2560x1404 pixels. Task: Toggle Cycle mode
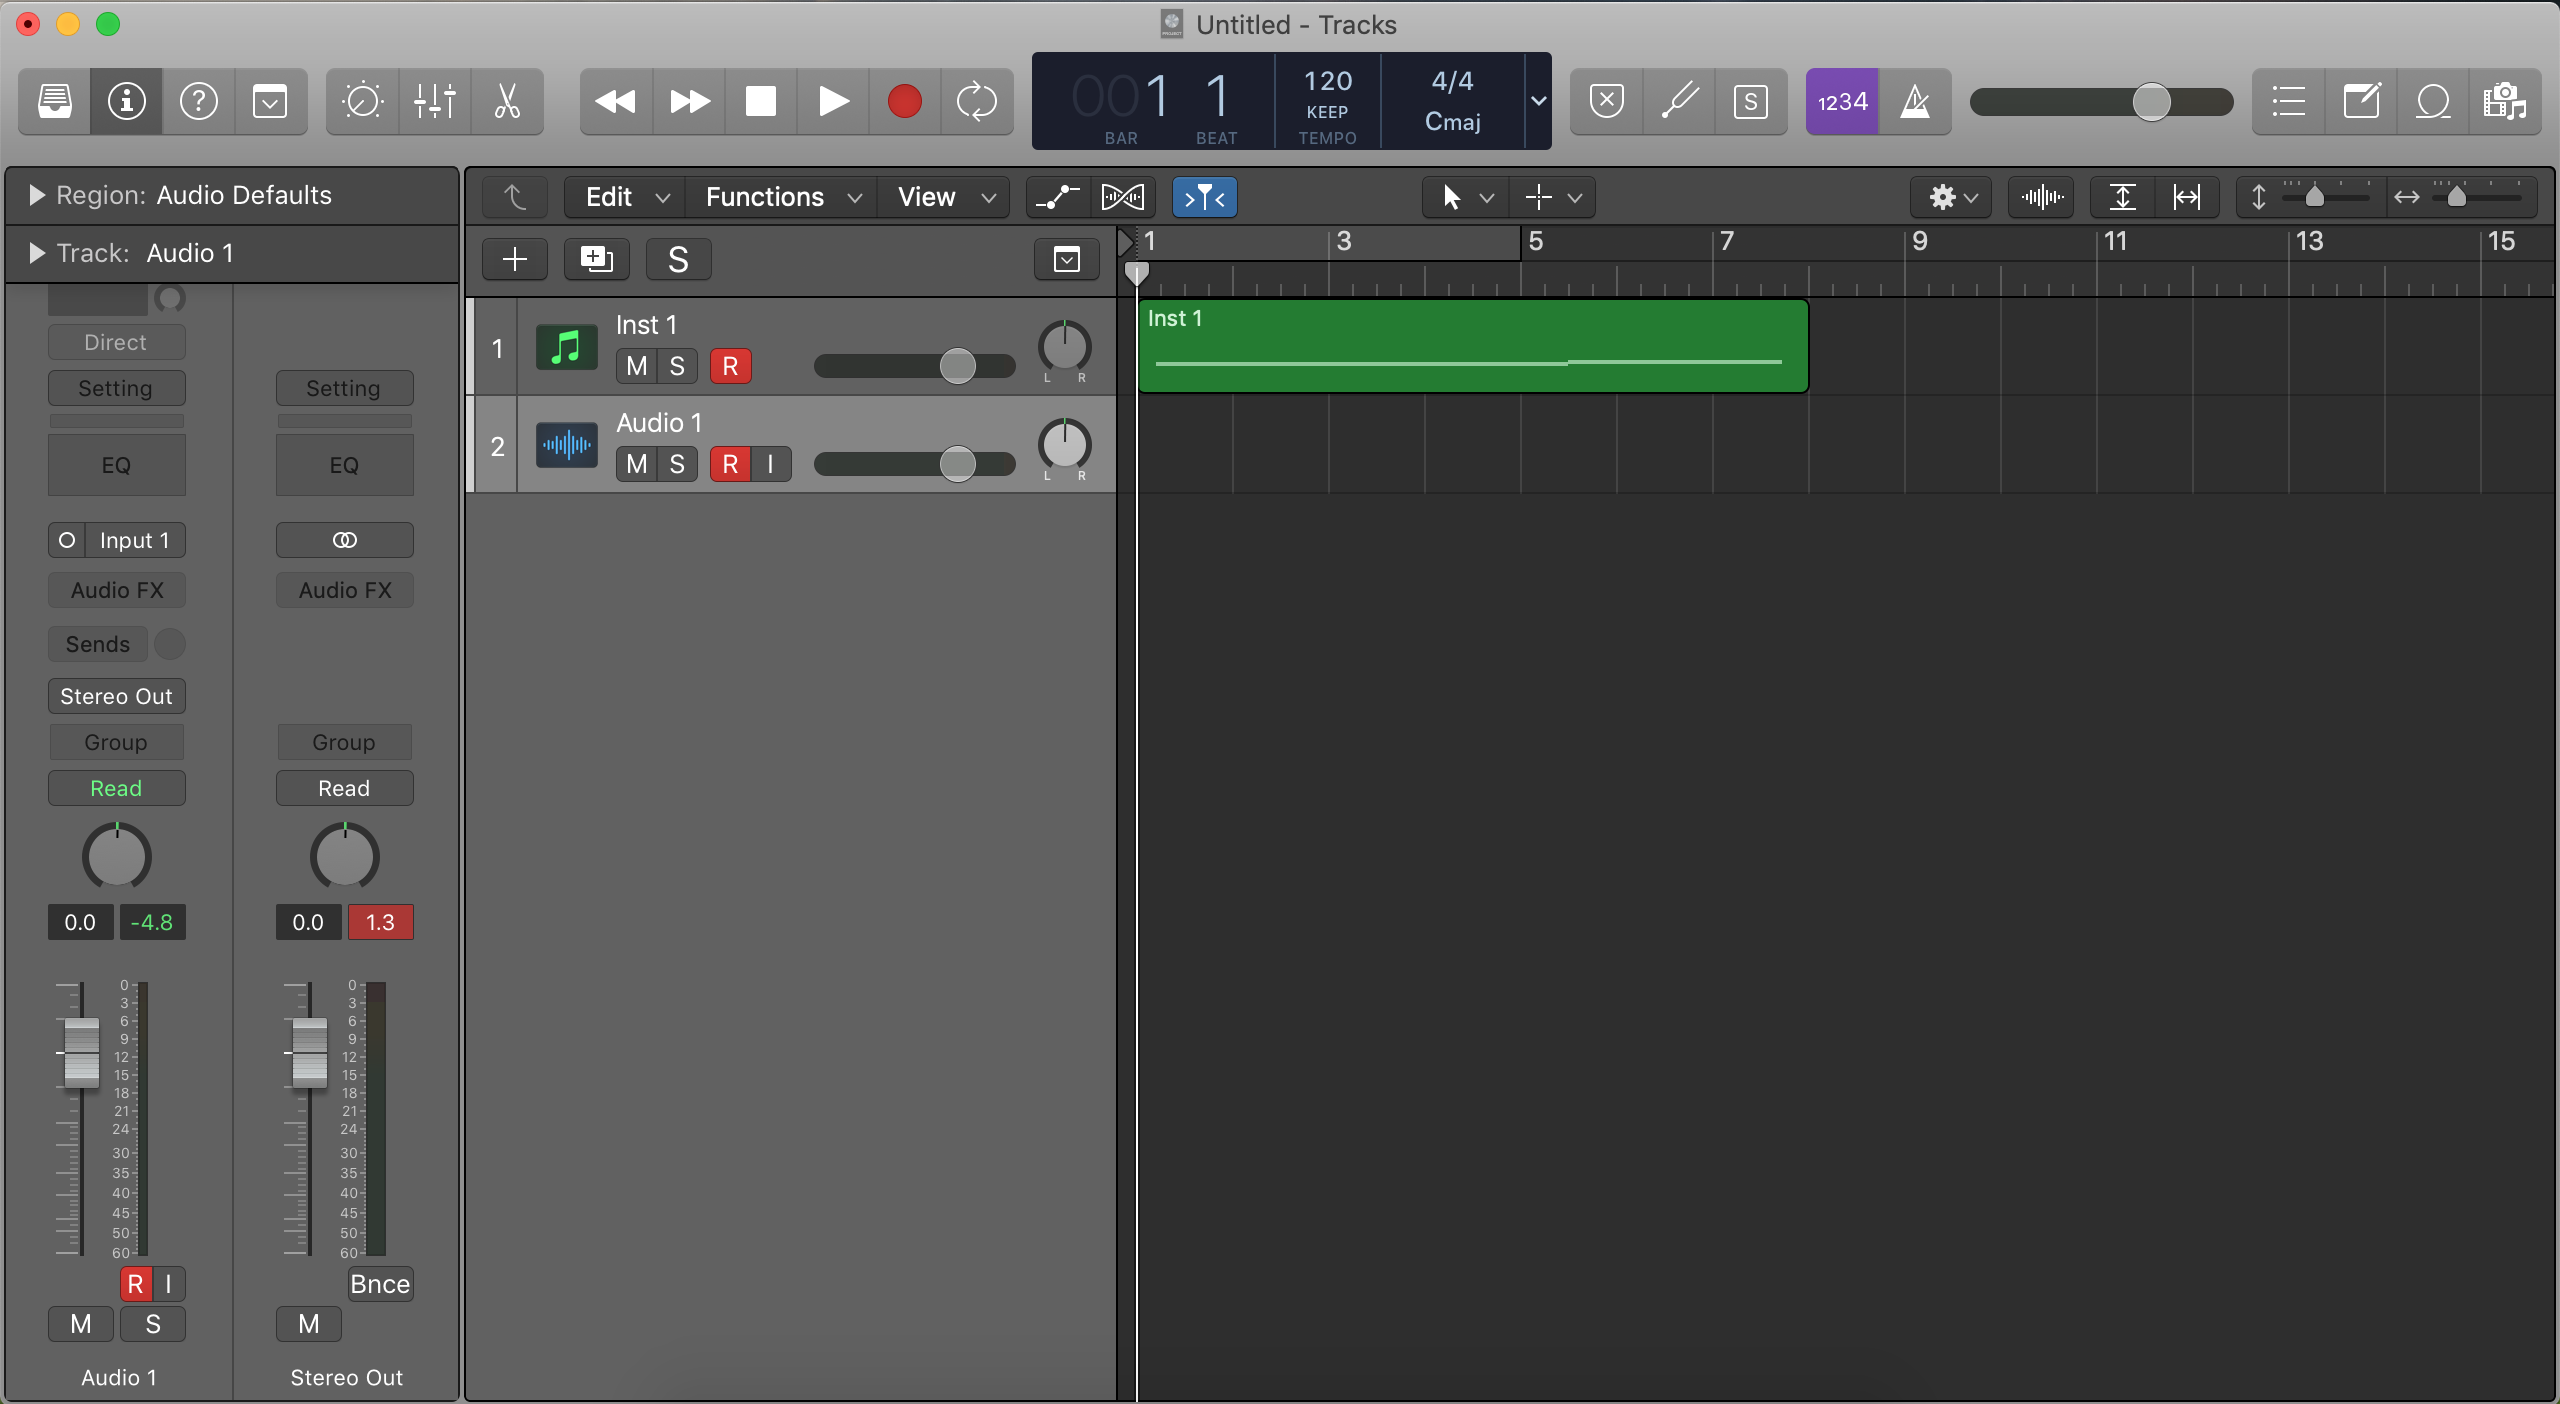pos(977,101)
